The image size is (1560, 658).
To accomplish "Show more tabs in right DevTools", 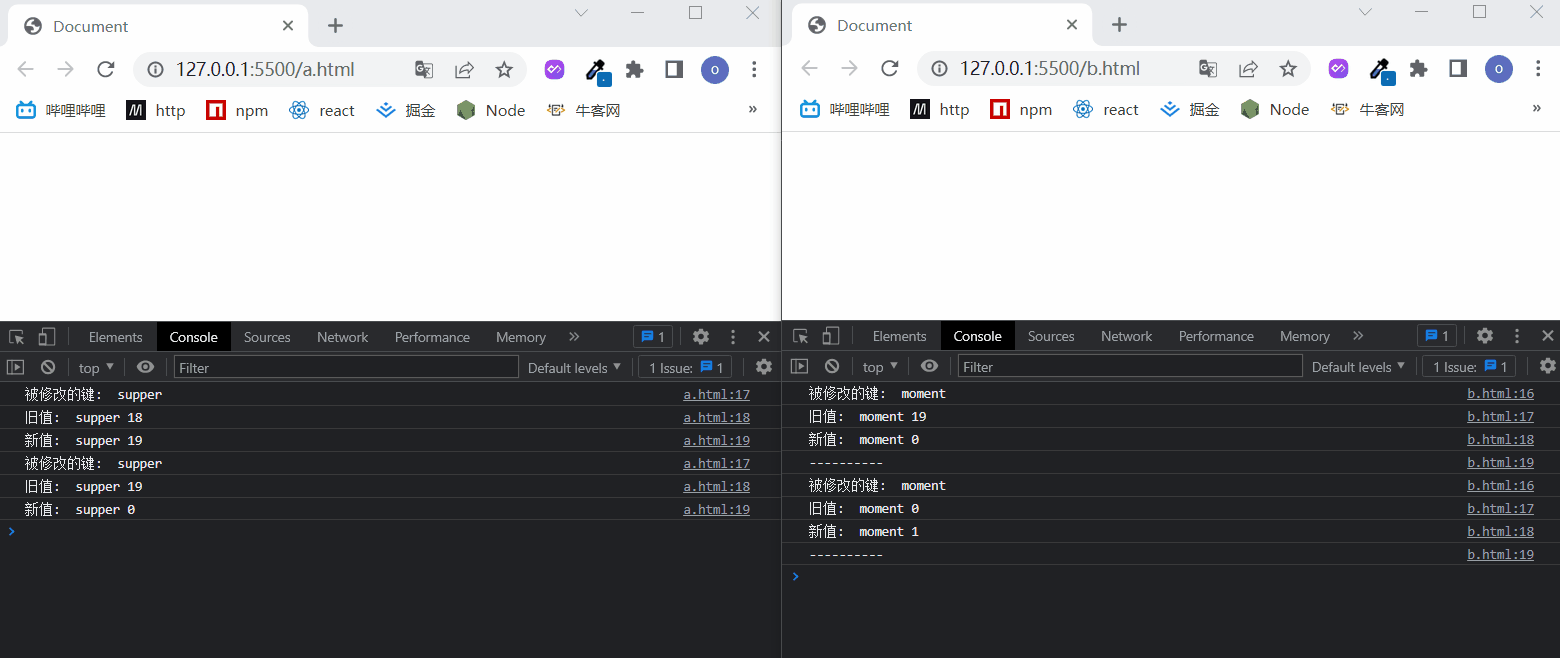I will click(1357, 336).
